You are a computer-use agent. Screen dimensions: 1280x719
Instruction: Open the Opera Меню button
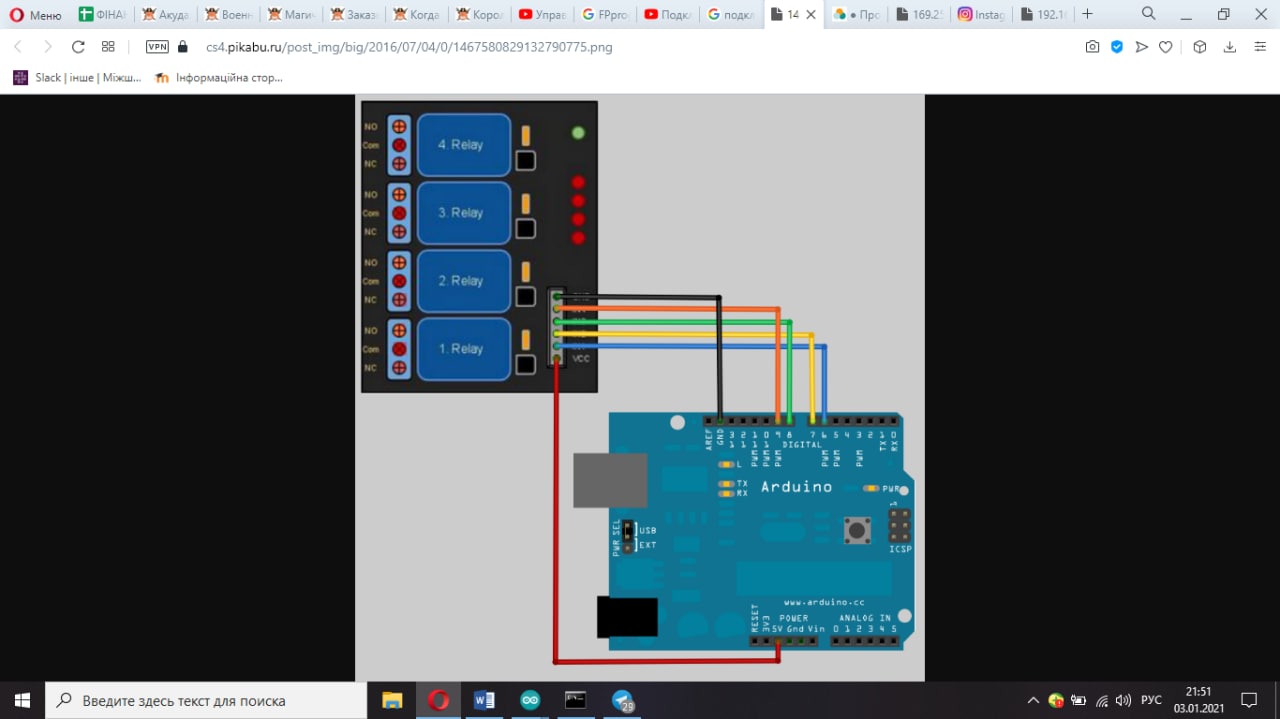pos(35,15)
